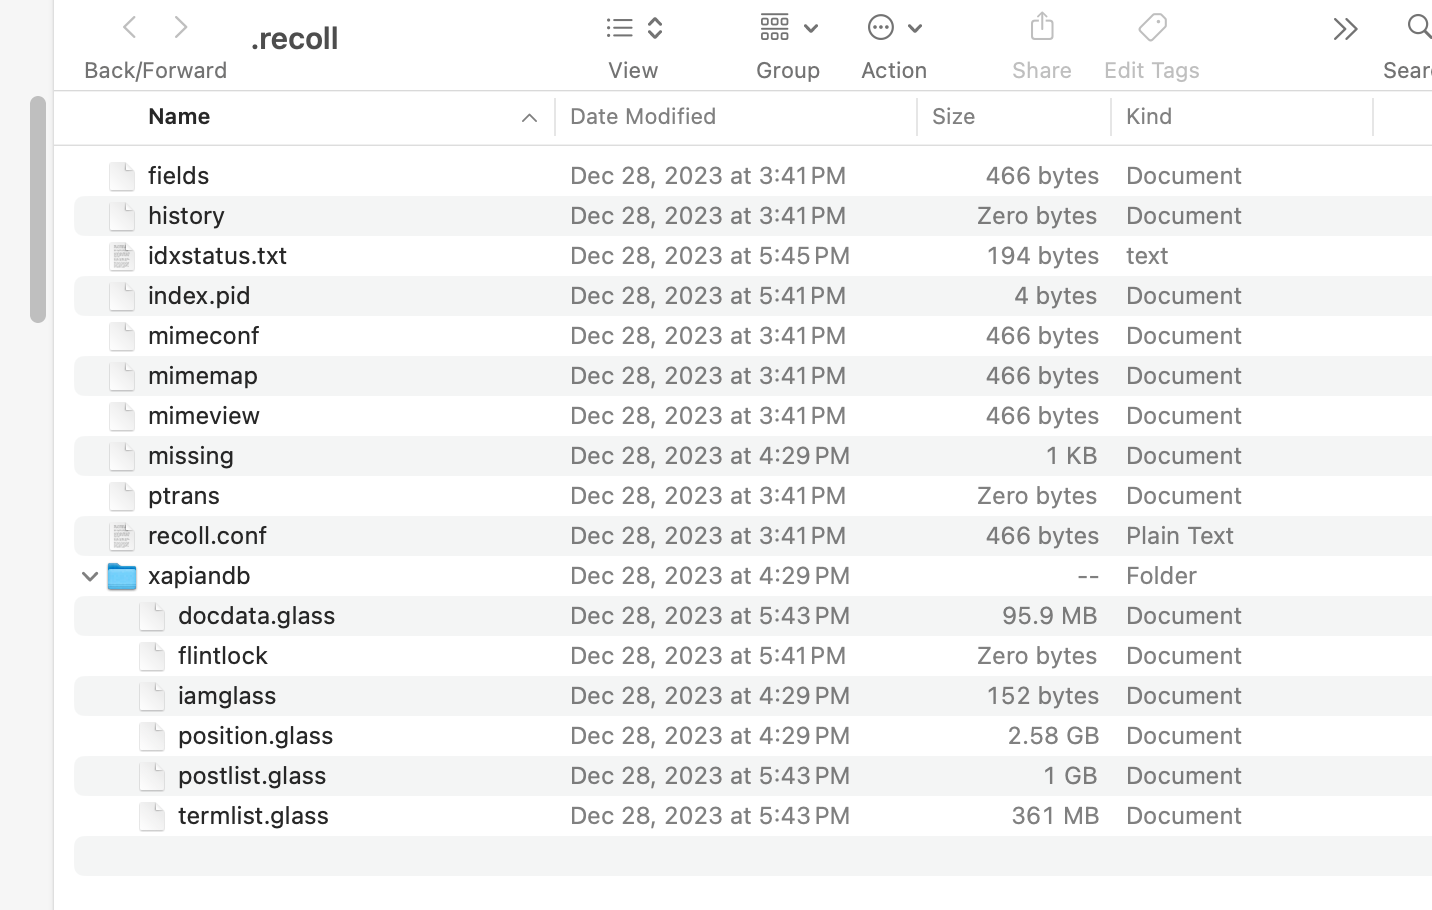Click the vertical scrollbar thumb
This screenshot has width=1432, height=910.
[37, 209]
